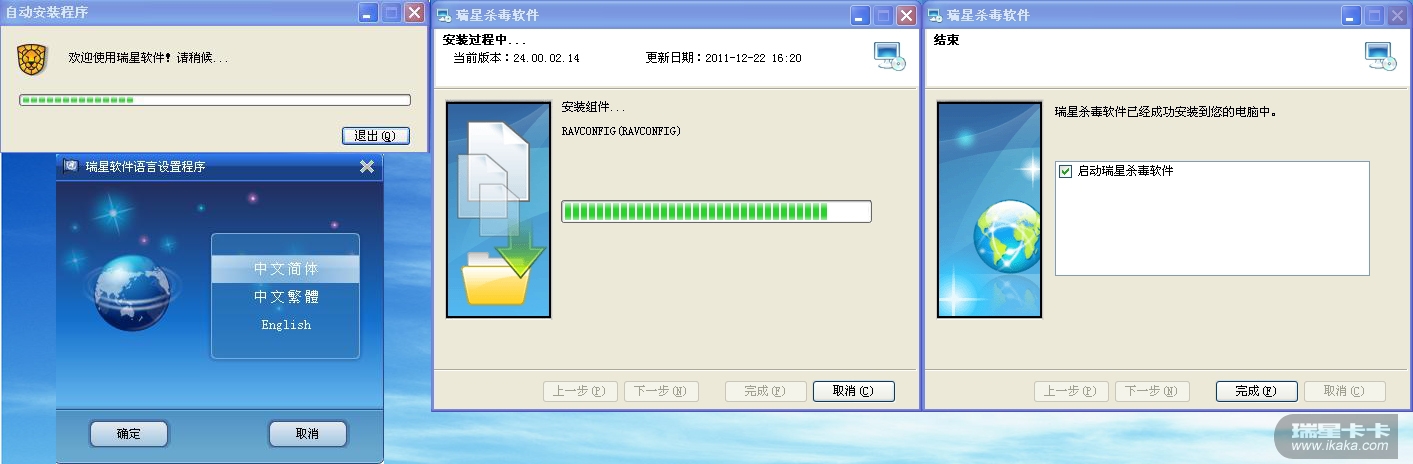Select 中文简体 language option
Image resolution: width=1413 pixels, height=464 pixels.
pos(286,269)
